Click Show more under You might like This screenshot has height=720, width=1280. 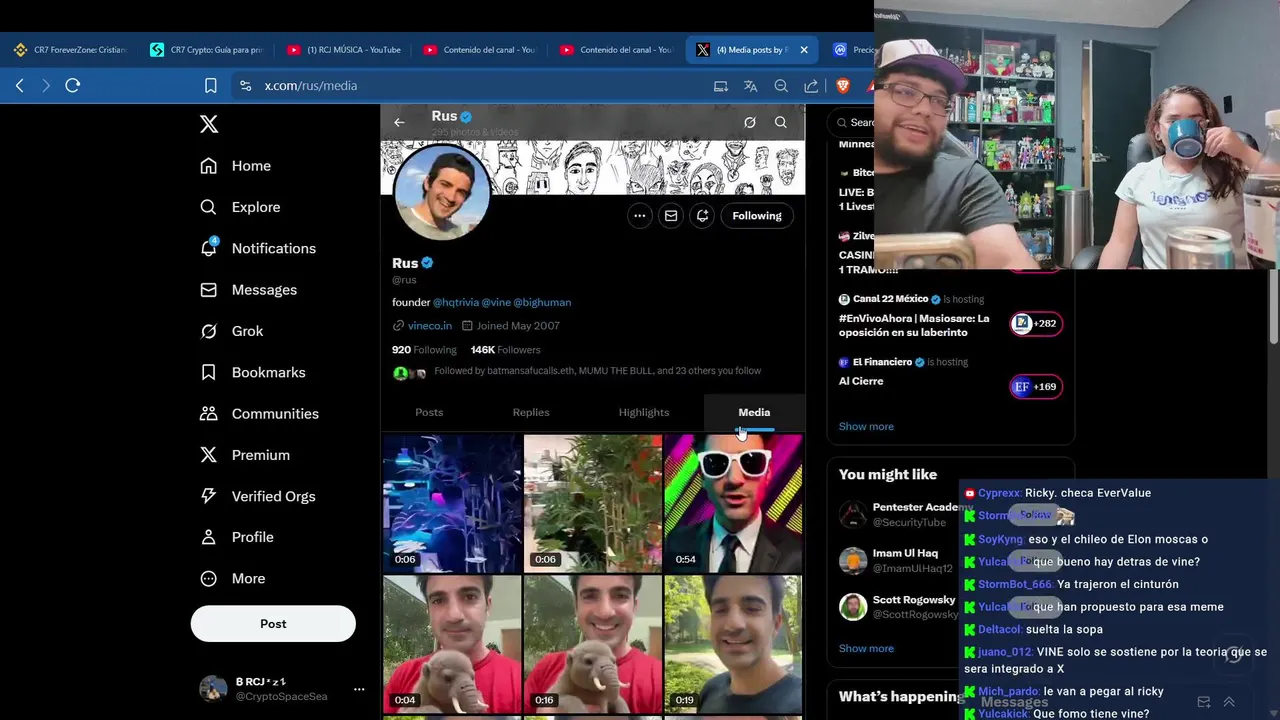coord(866,649)
